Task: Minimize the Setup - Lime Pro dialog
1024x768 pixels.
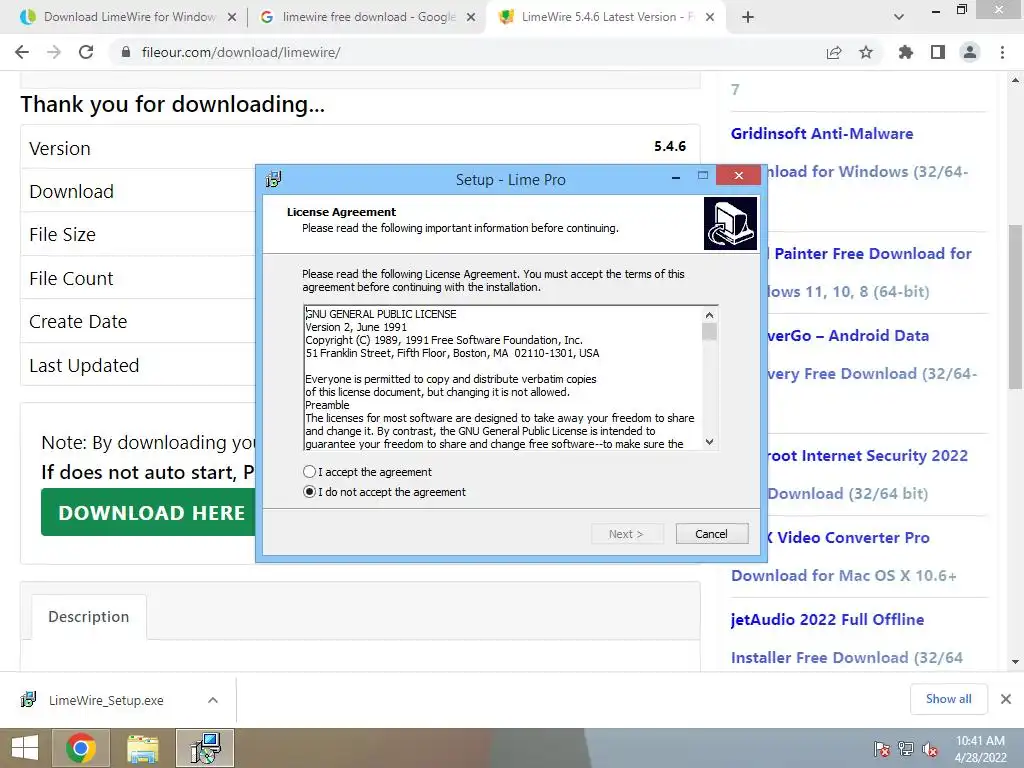Action: [676, 176]
